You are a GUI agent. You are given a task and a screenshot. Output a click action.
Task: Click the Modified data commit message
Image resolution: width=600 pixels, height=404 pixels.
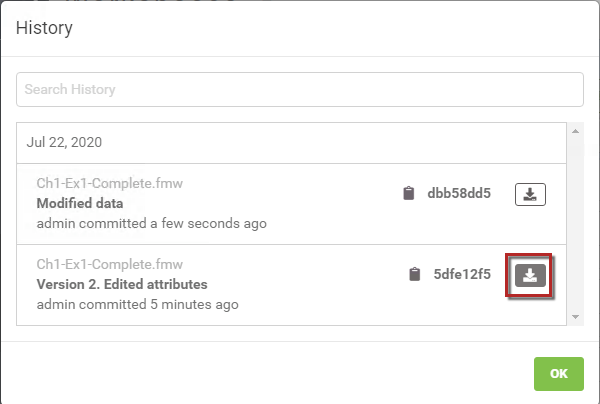[x=80, y=203]
